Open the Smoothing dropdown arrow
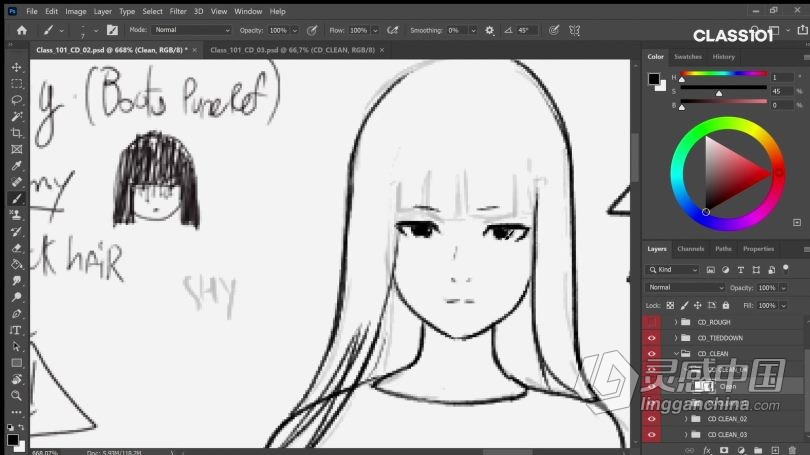Screen dimensions: 810x455 pos(473,30)
